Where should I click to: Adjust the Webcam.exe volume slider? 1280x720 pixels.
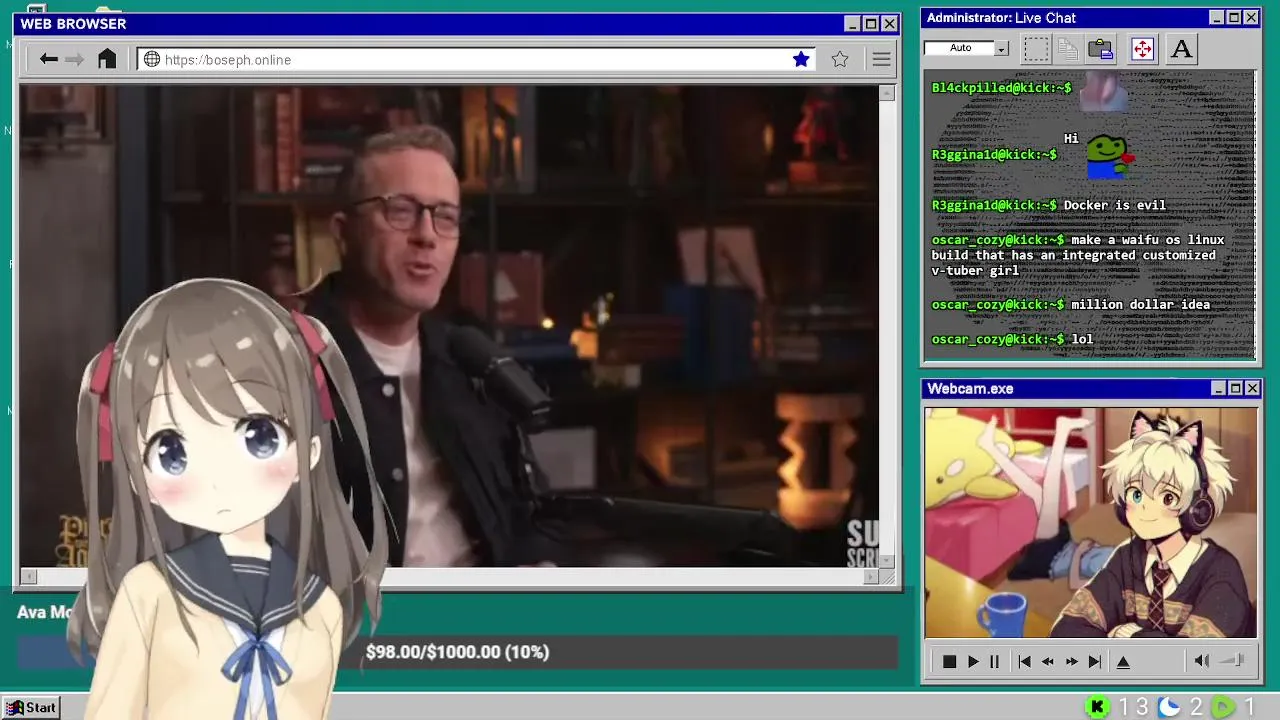coord(1233,660)
